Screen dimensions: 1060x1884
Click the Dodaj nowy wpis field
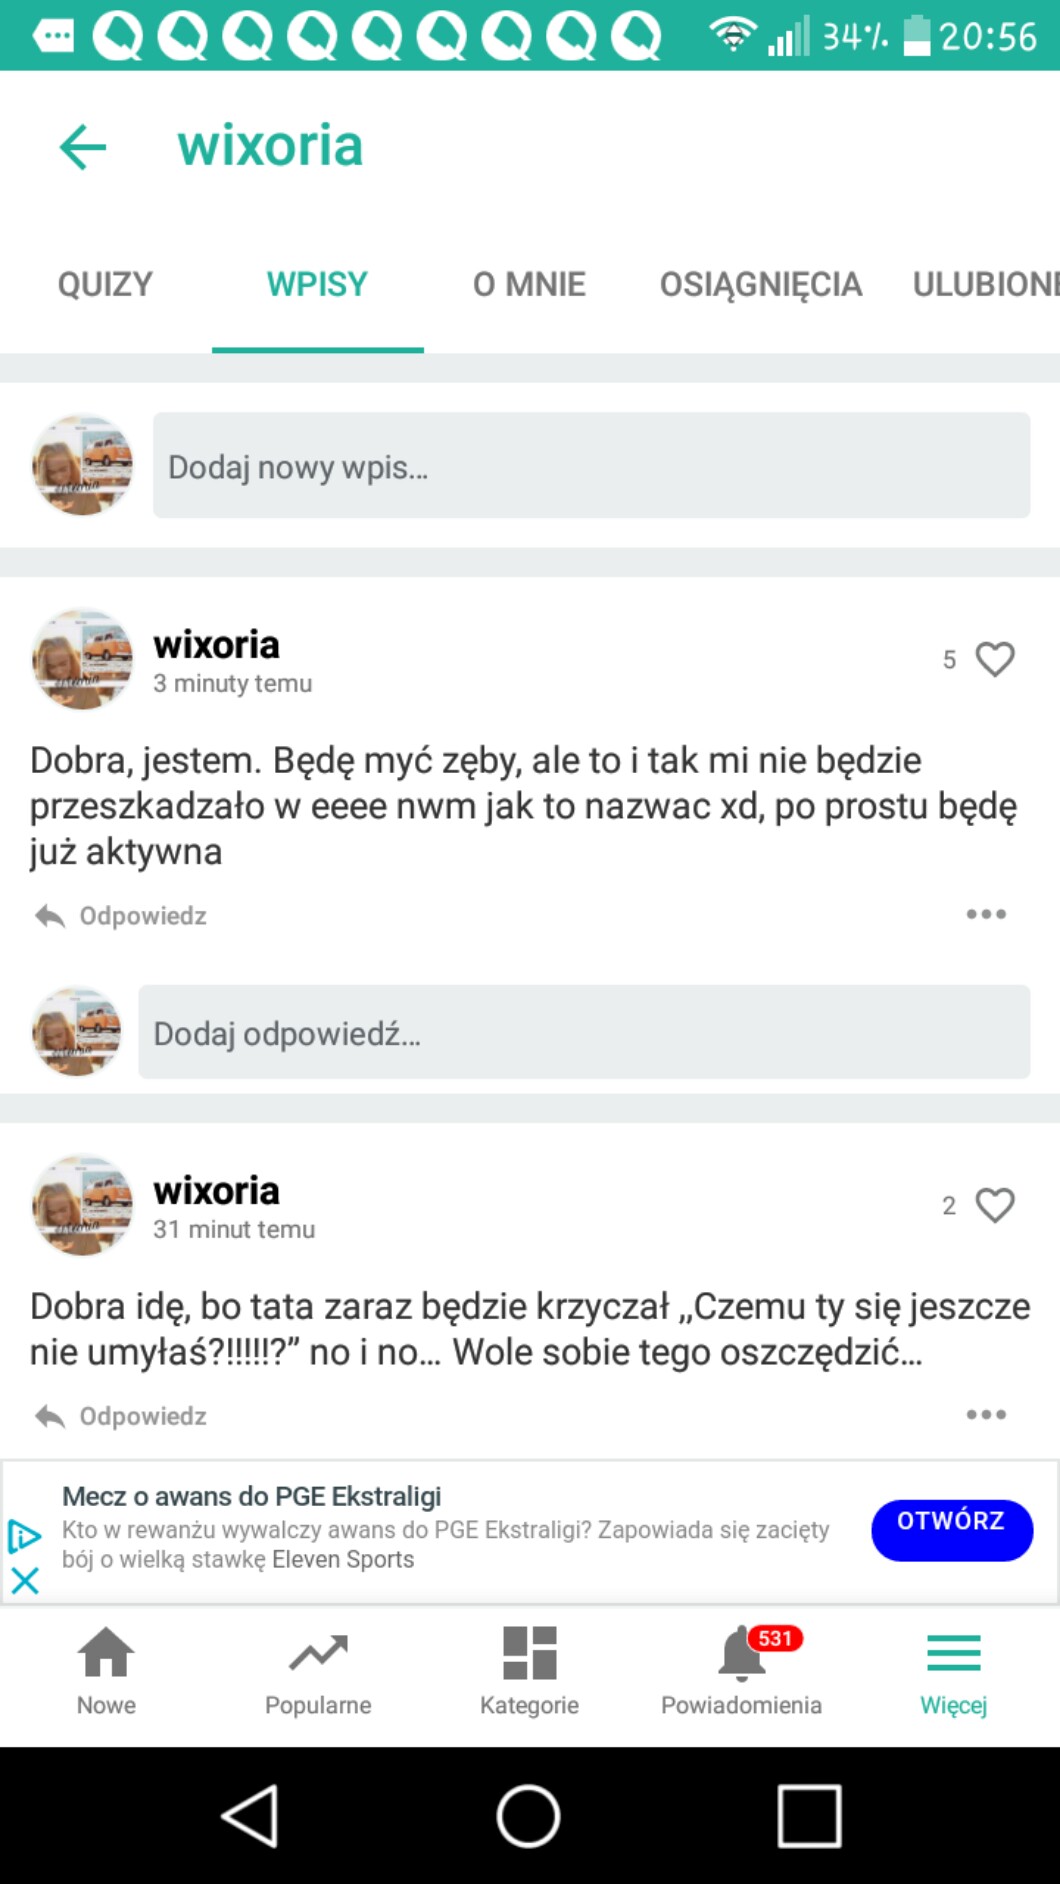[x=591, y=466]
